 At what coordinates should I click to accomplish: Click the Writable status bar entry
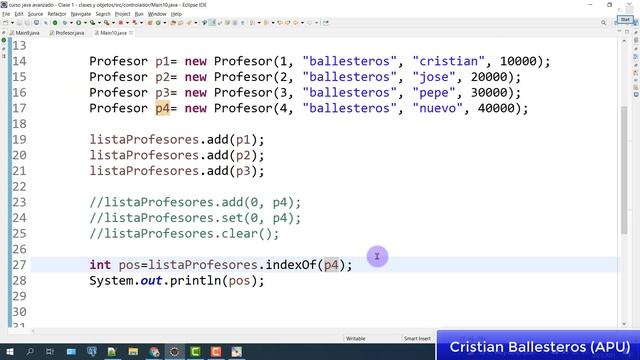click(356, 338)
